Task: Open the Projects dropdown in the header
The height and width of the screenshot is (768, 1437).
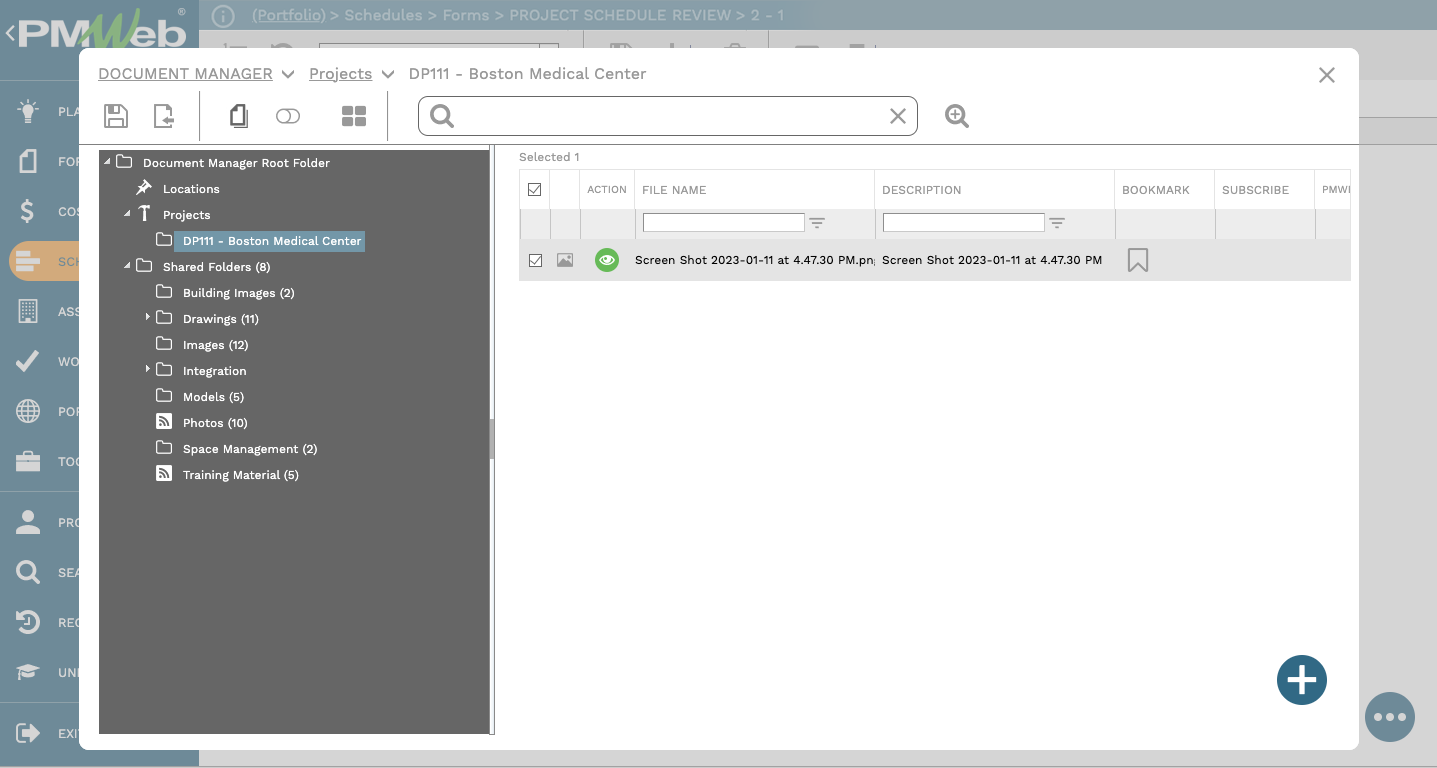Action: pos(388,73)
